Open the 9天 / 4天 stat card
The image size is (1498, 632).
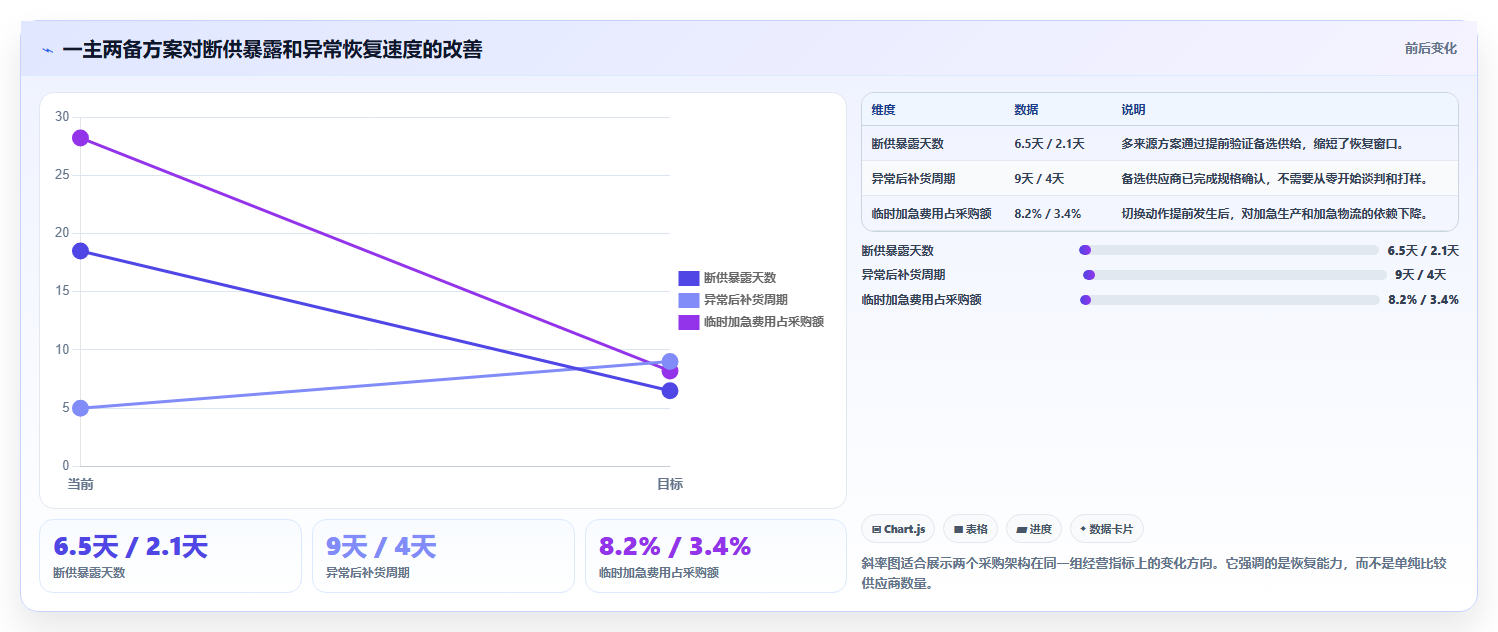click(443, 556)
